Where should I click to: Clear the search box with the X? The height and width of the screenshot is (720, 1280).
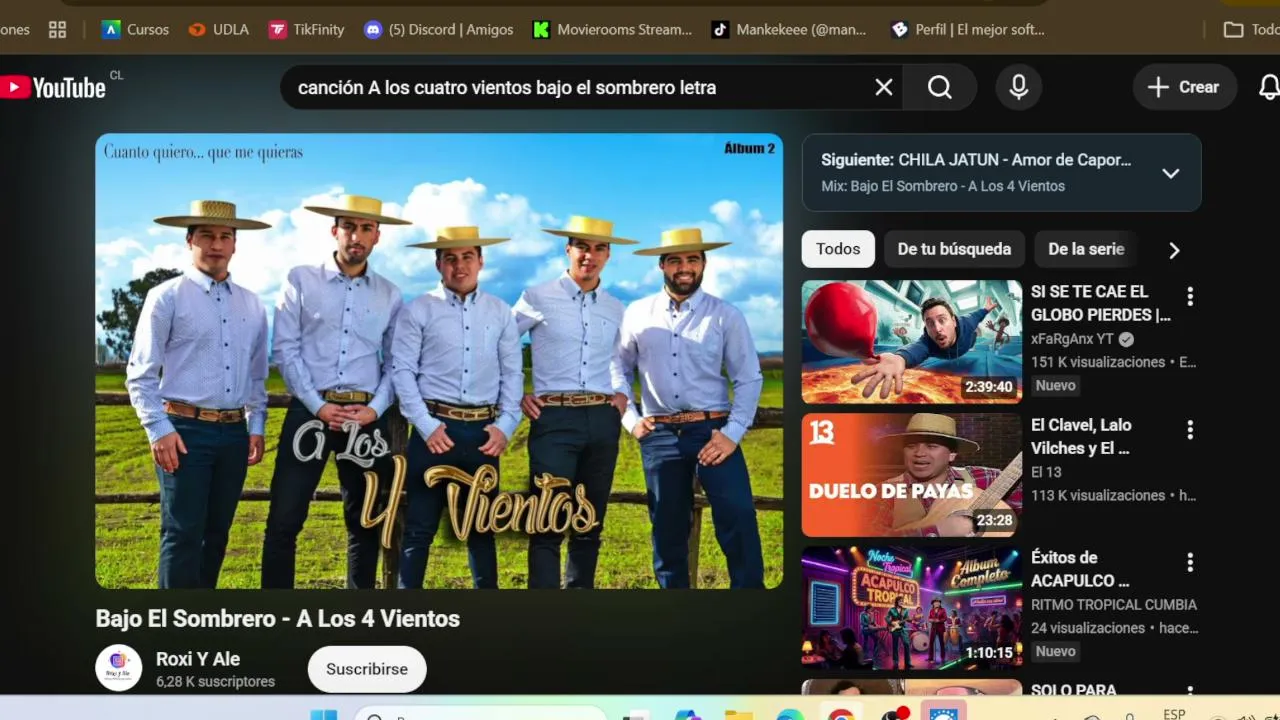click(884, 88)
